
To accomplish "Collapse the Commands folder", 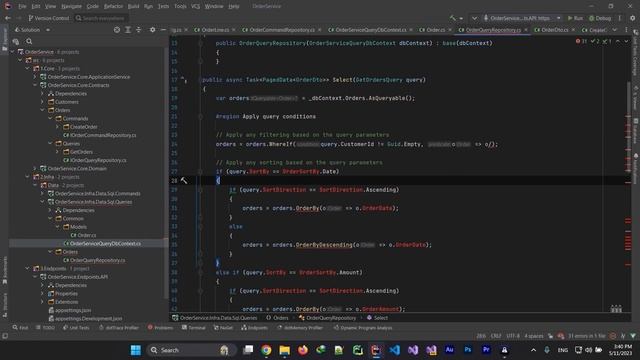I will tap(50, 118).
